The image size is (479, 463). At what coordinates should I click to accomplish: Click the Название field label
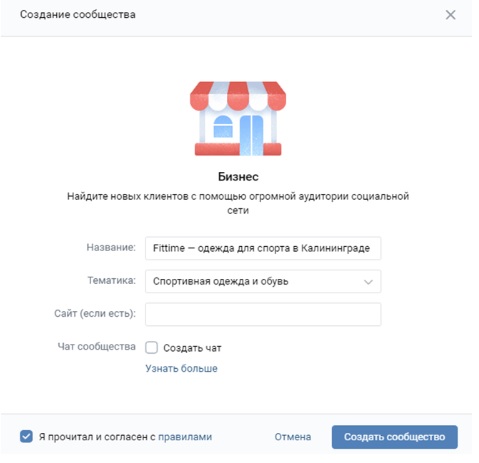pyautogui.click(x=111, y=247)
